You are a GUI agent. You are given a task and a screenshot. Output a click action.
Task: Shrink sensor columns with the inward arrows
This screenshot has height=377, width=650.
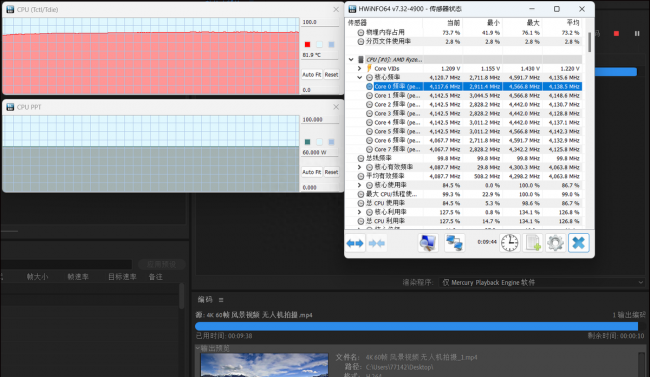[376, 243]
